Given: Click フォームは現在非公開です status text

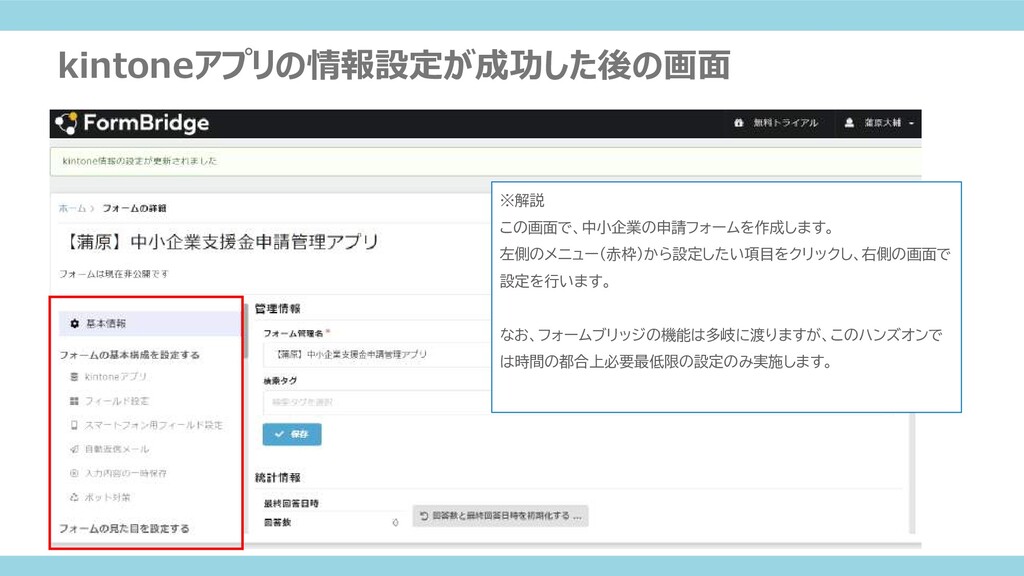Looking at the screenshot, I should [x=114, y=274].
